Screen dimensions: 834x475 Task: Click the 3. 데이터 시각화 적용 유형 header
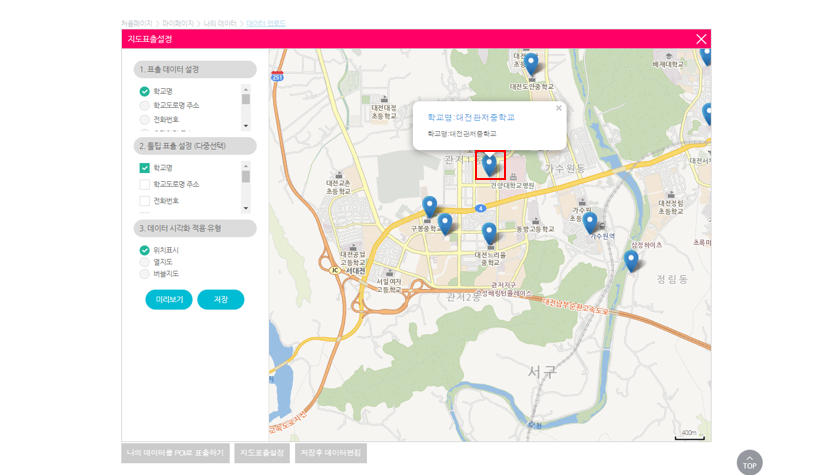195,228
